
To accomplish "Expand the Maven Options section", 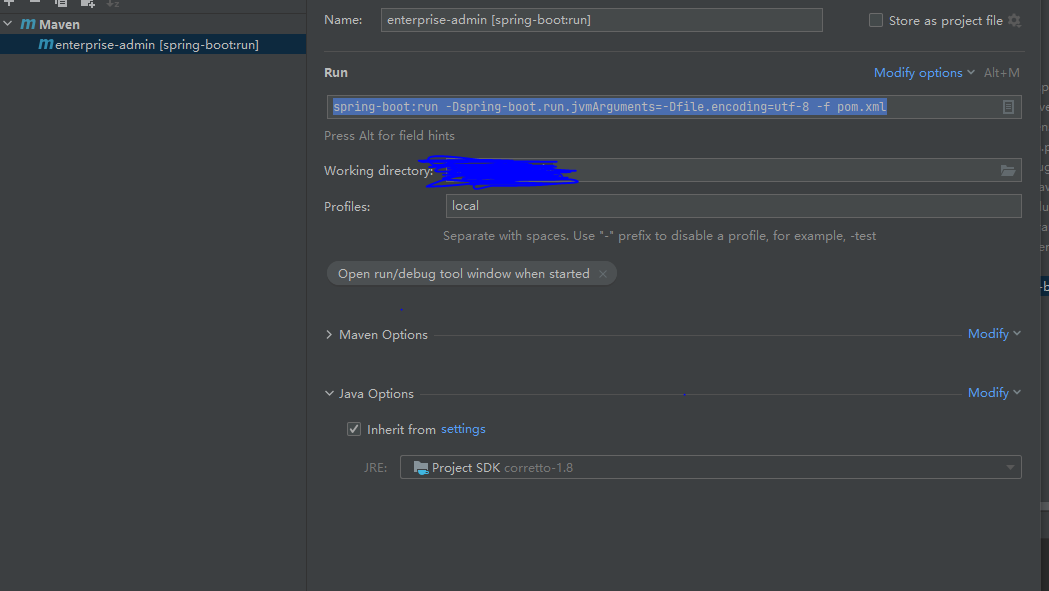I will point(329,334).
